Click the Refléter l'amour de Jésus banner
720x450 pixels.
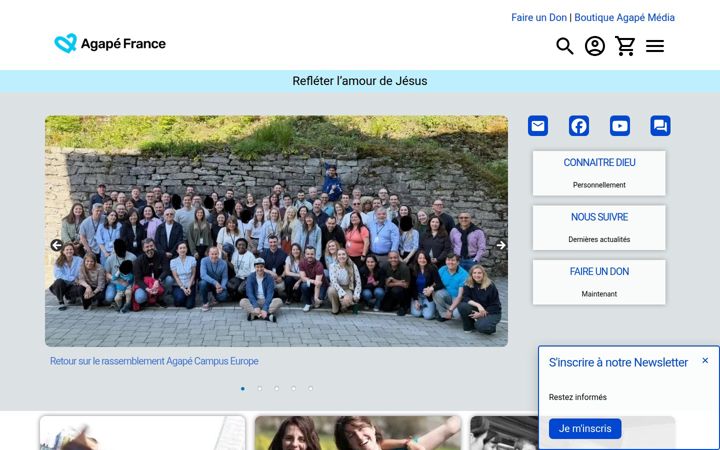pyautogui.click(x=360, y=81)
